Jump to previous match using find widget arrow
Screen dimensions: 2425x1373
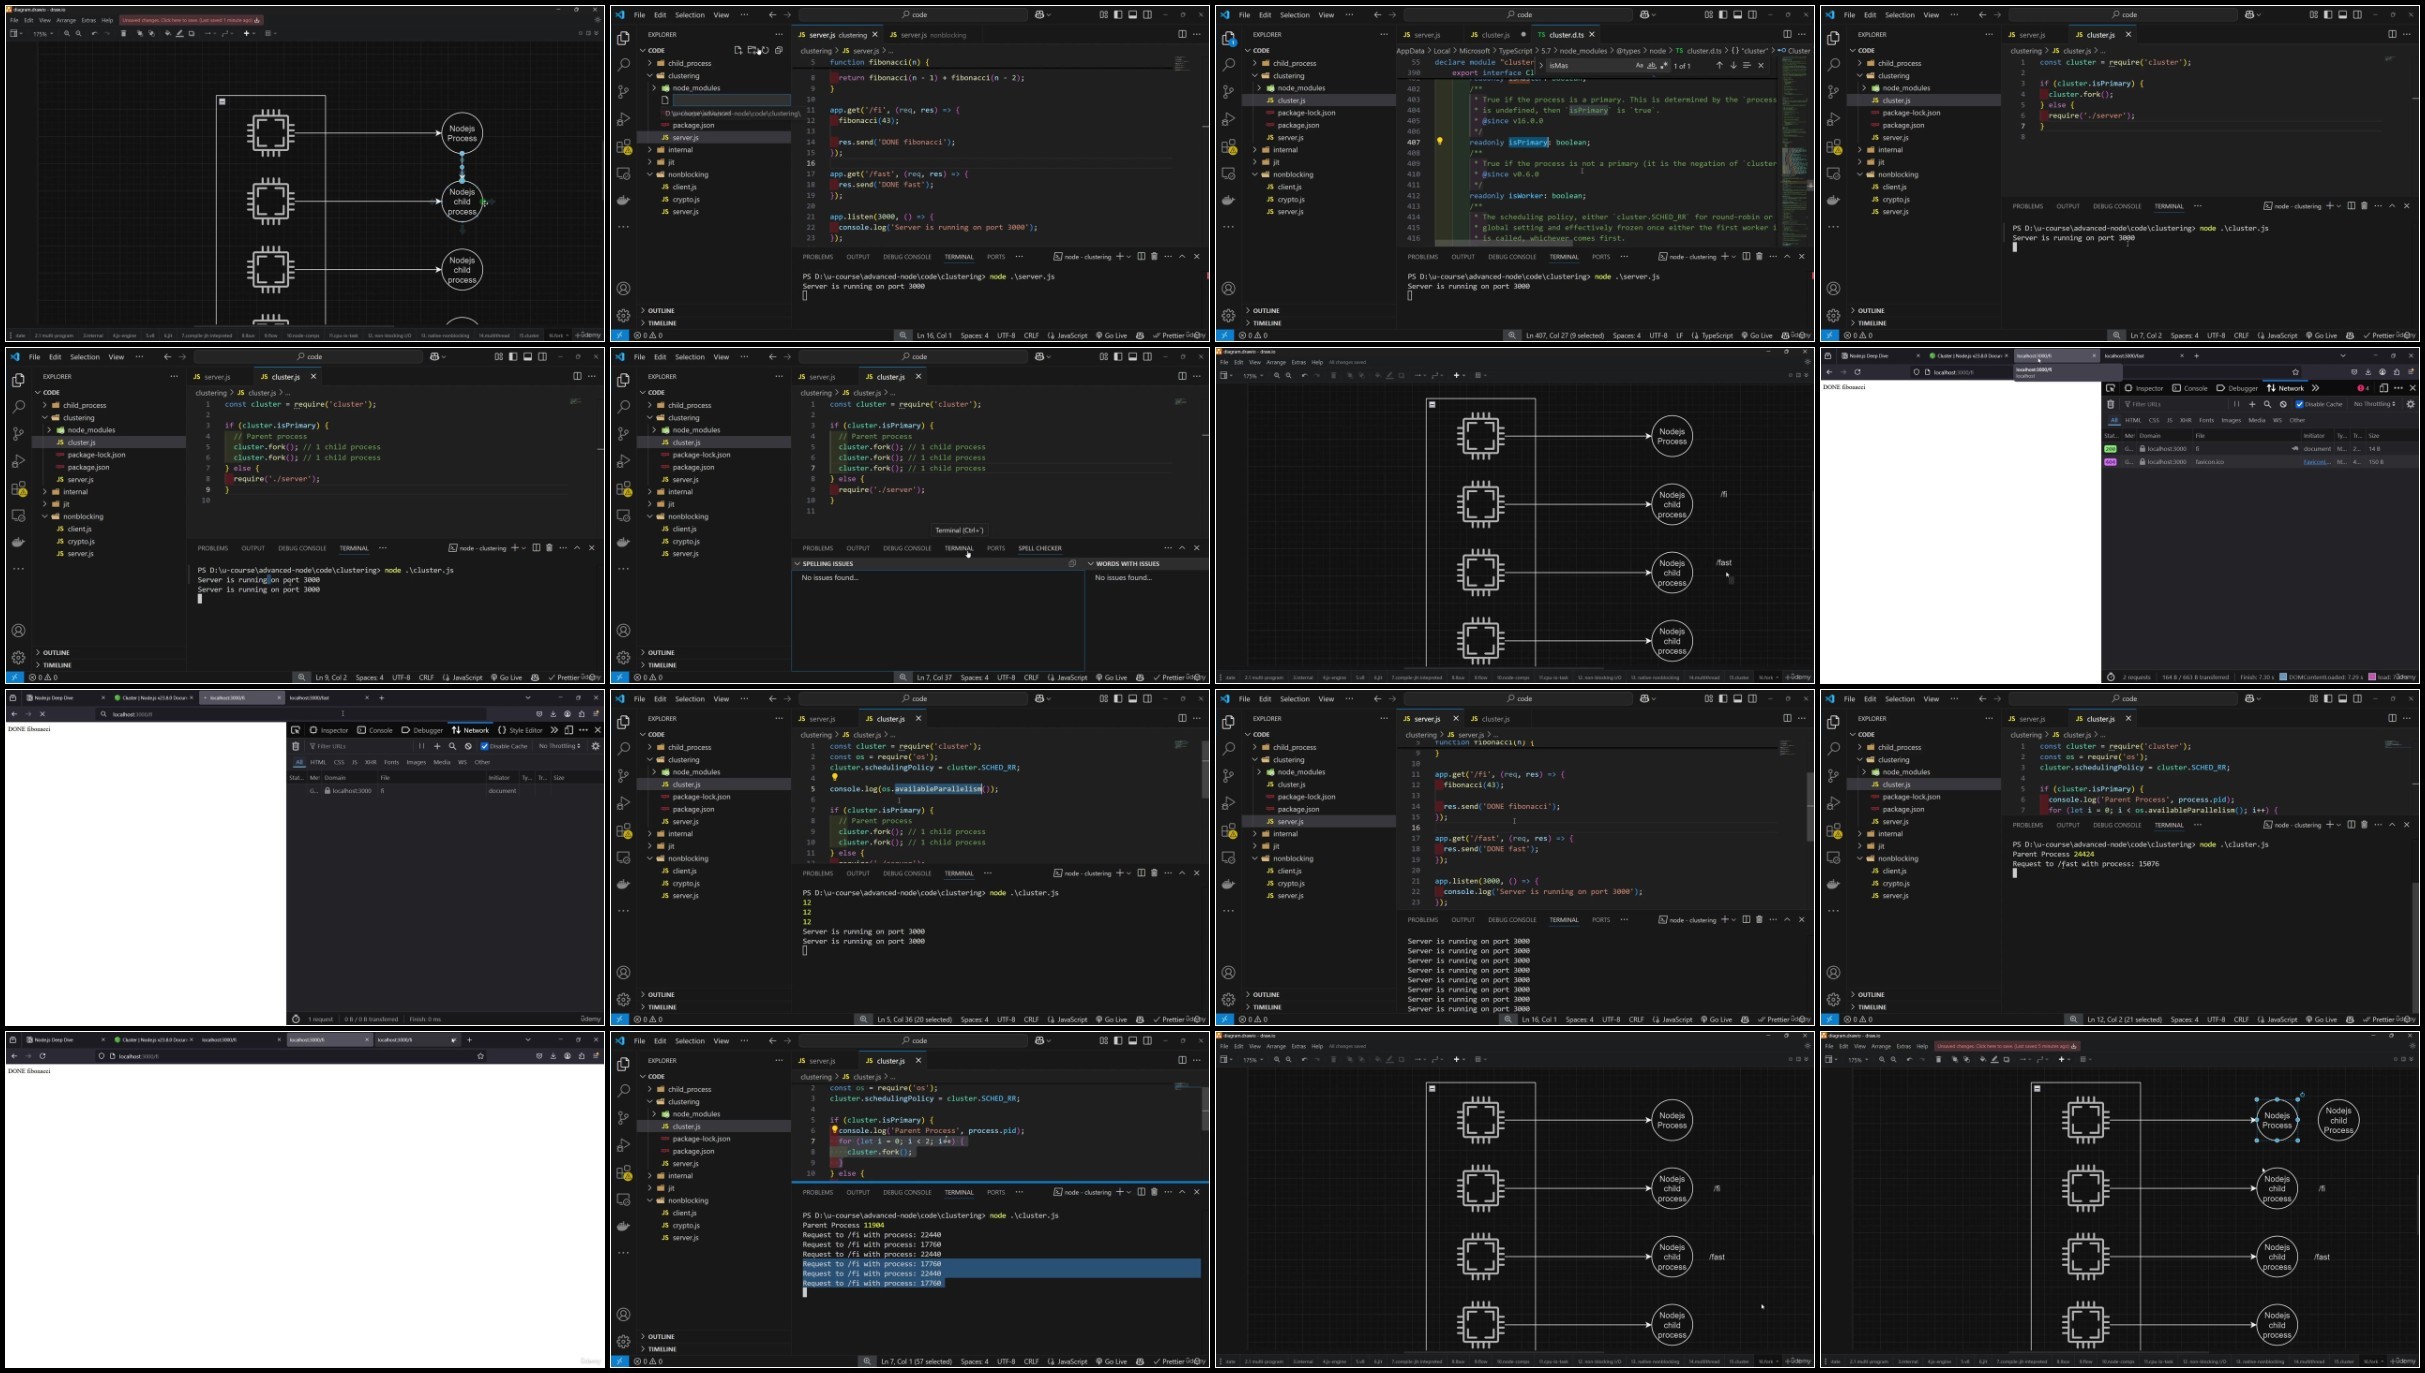[x=1719, y=66]
